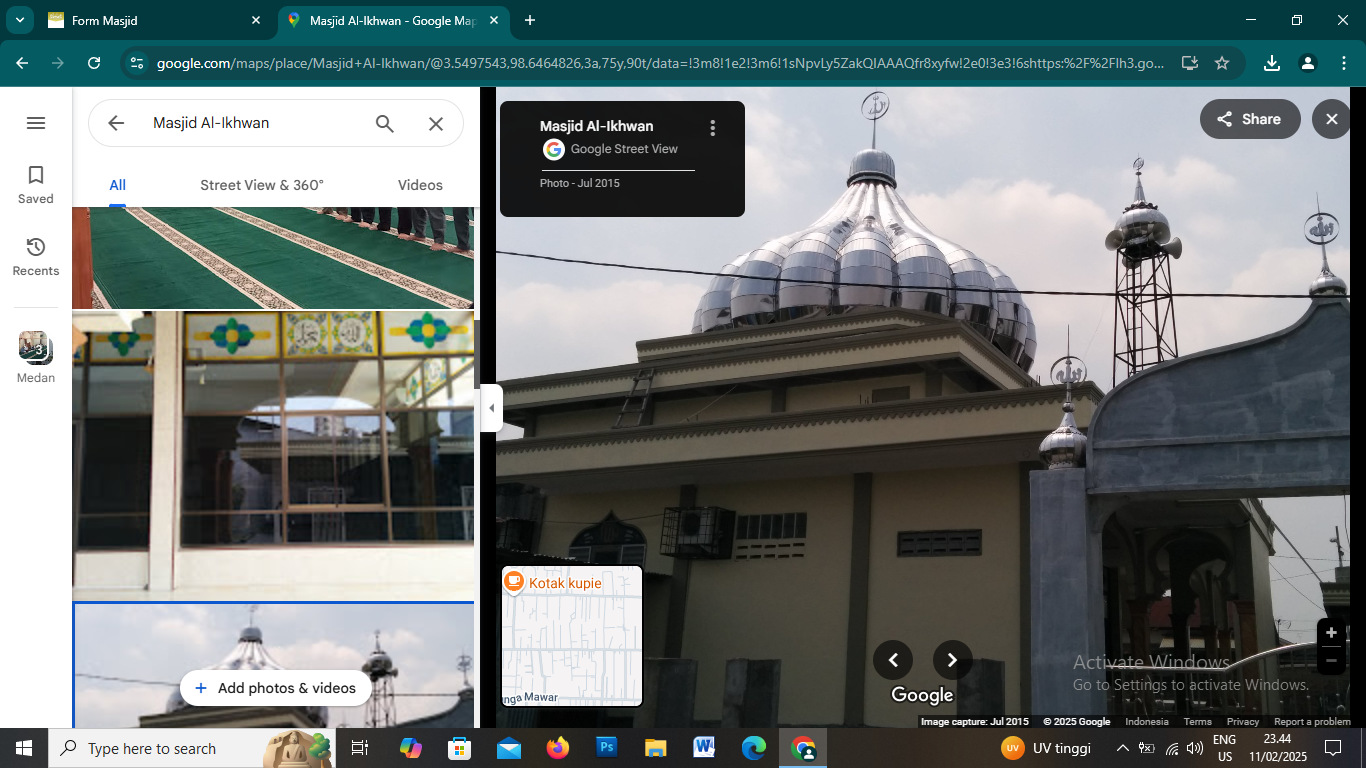The image size is (1366, 768).
Task: Clear the Masjid Al-Ikhwan search text
Action: coord(436,123)
